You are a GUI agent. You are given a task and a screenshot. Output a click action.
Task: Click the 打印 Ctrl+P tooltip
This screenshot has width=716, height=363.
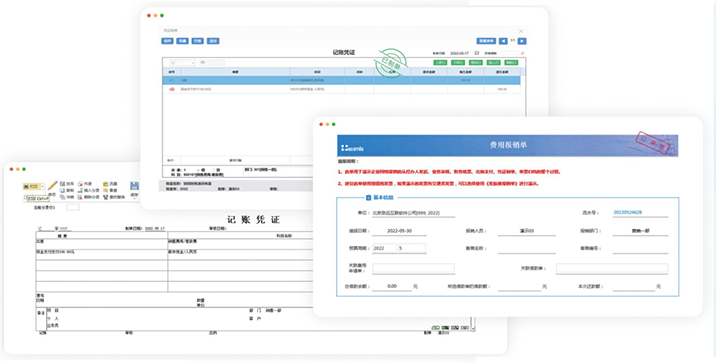click(x=37, y=199)
